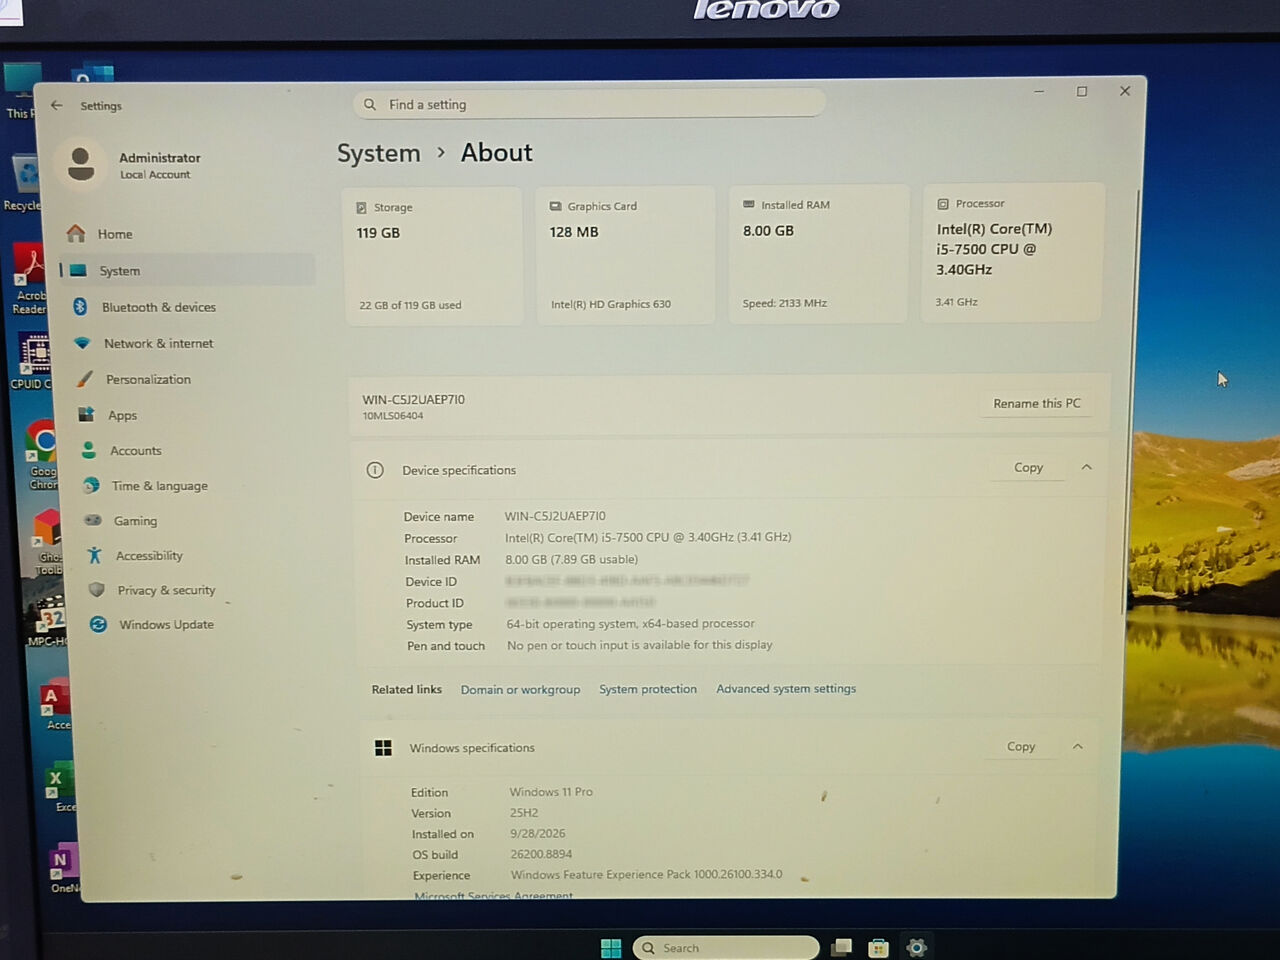Click the Graphics Card 128 MB card
The height and width of the screenshot is (960, 1280).
(x=626, y=255)
